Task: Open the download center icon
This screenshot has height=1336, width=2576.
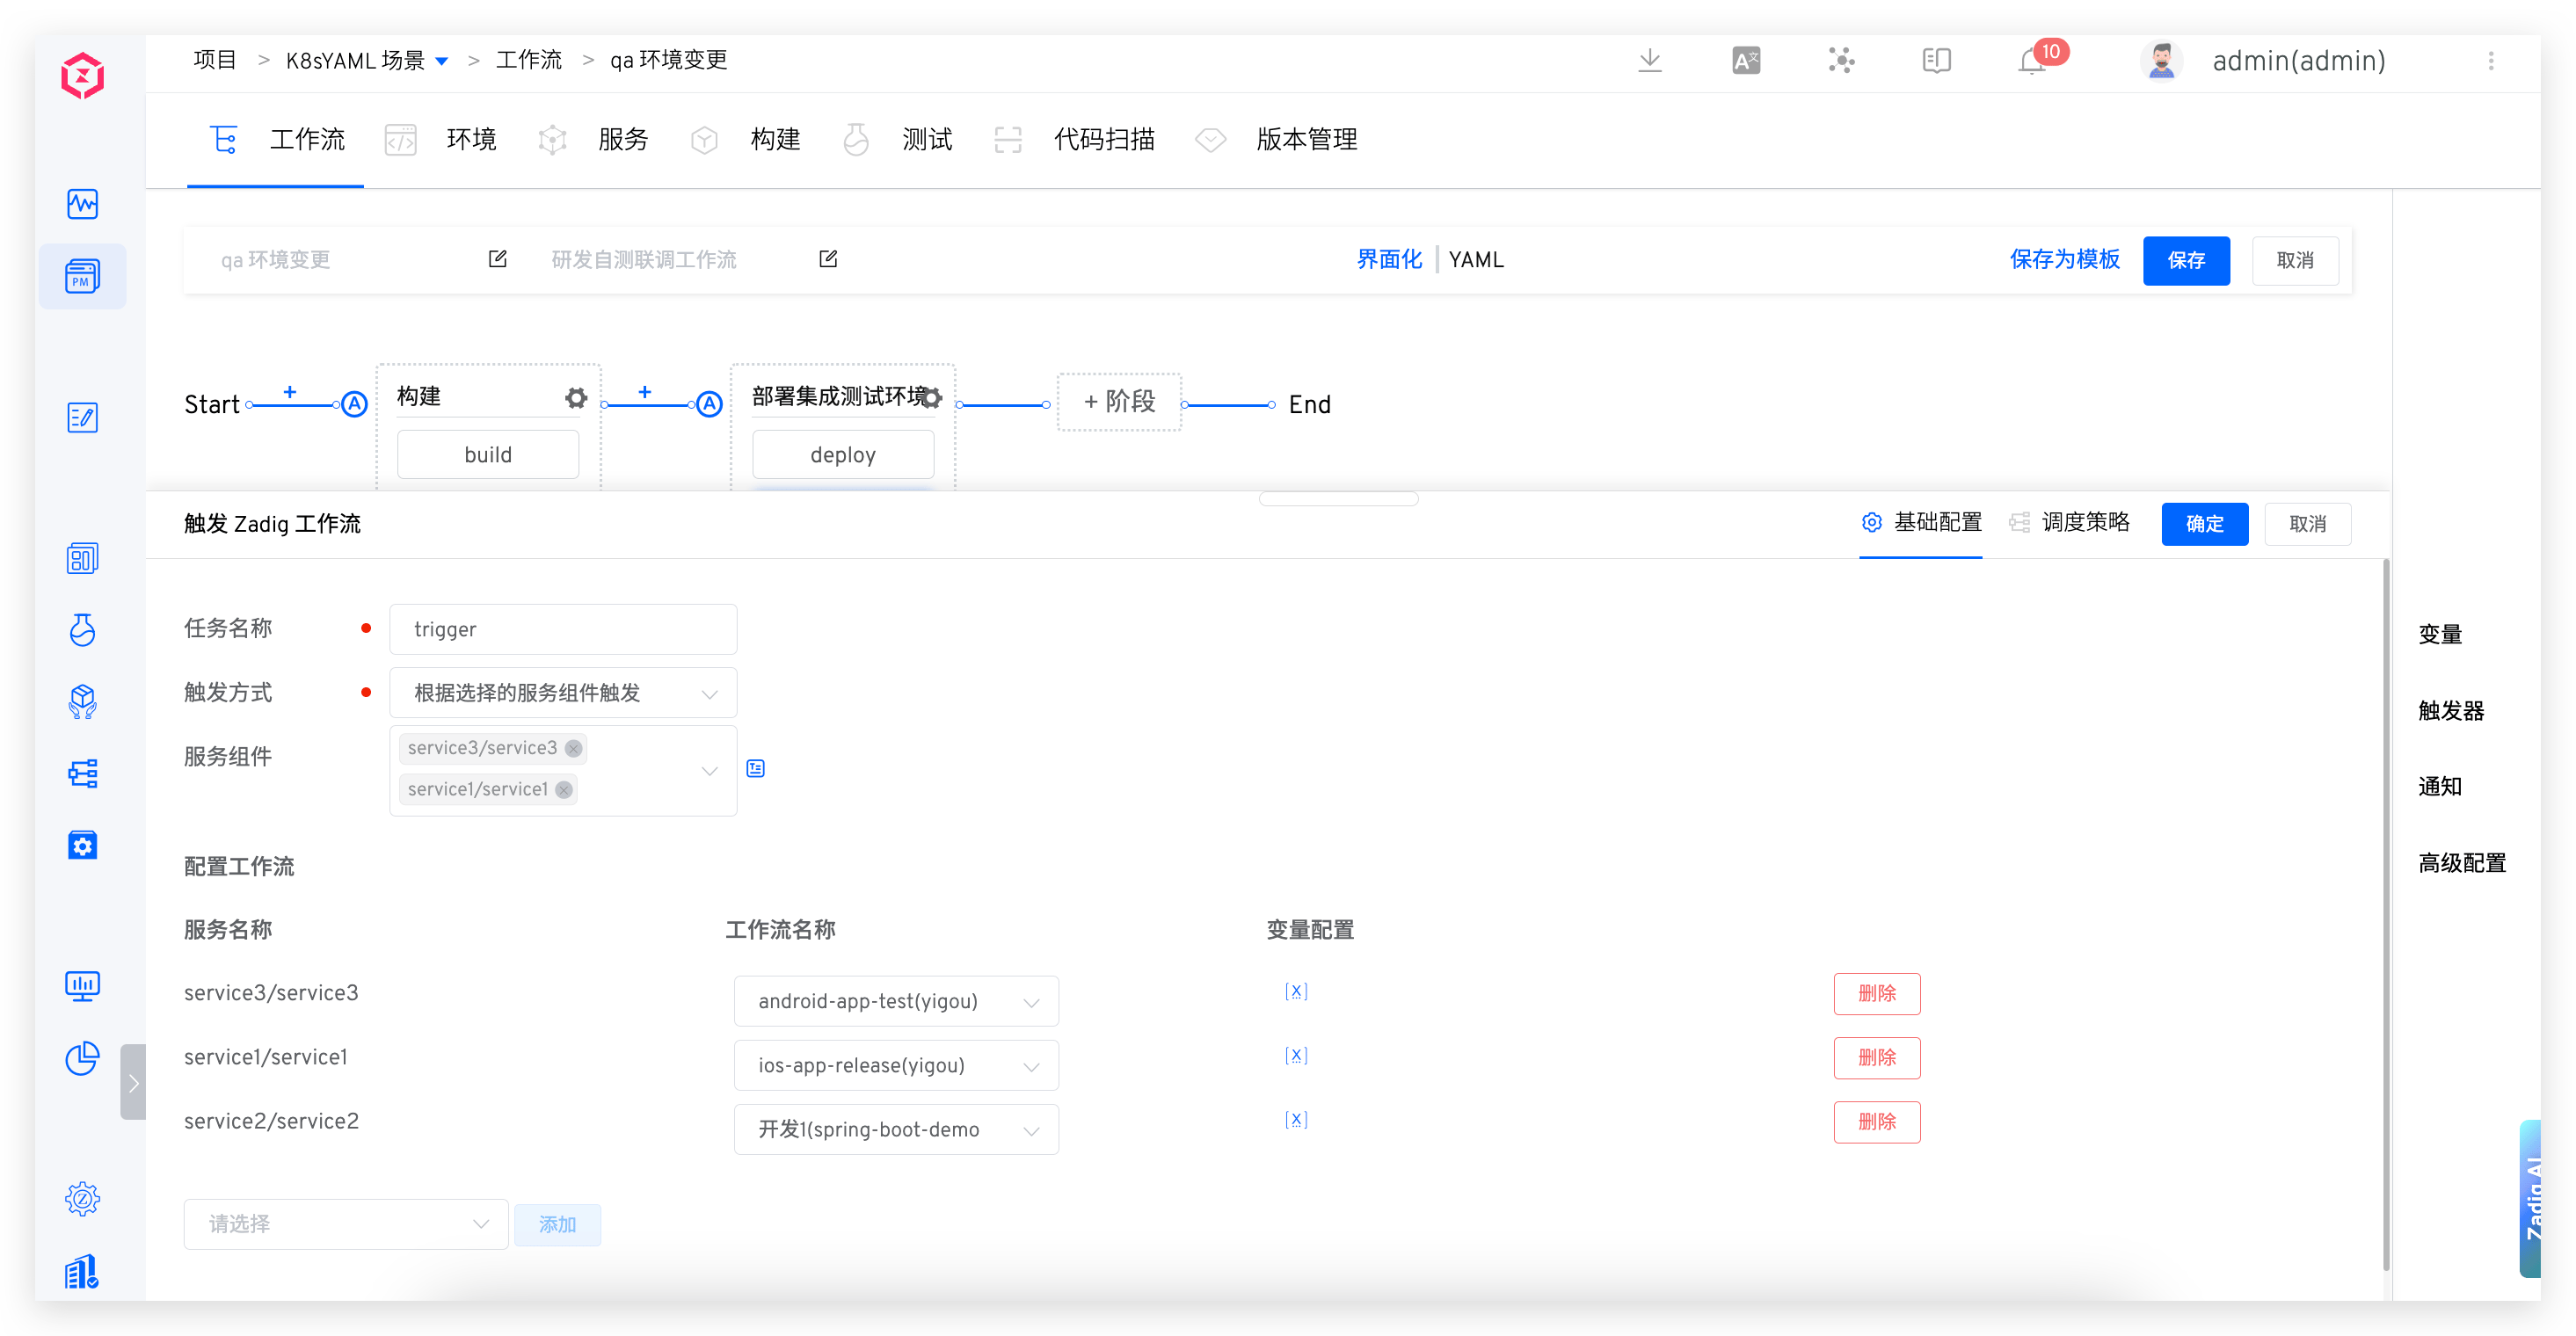Action: pyautogui.click(x=1649, y=60)
